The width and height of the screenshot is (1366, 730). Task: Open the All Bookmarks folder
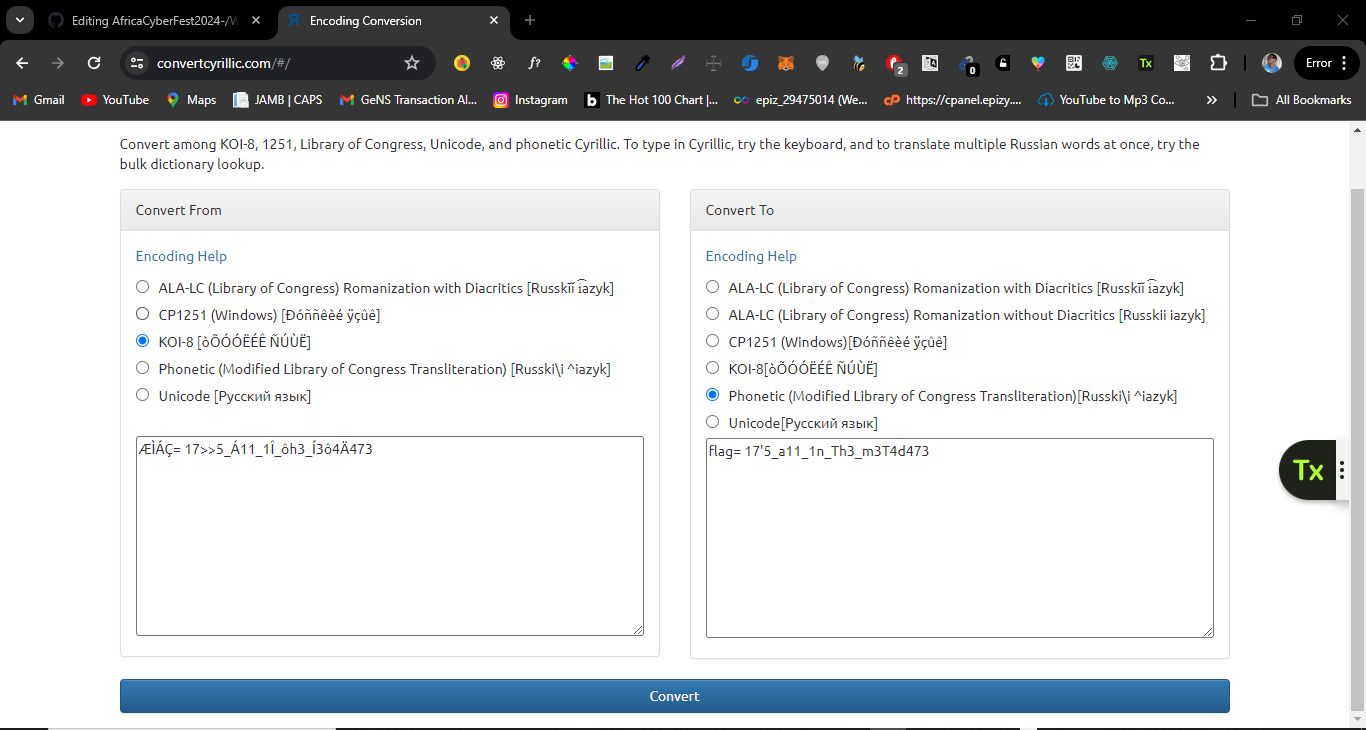coord(1301,100)
